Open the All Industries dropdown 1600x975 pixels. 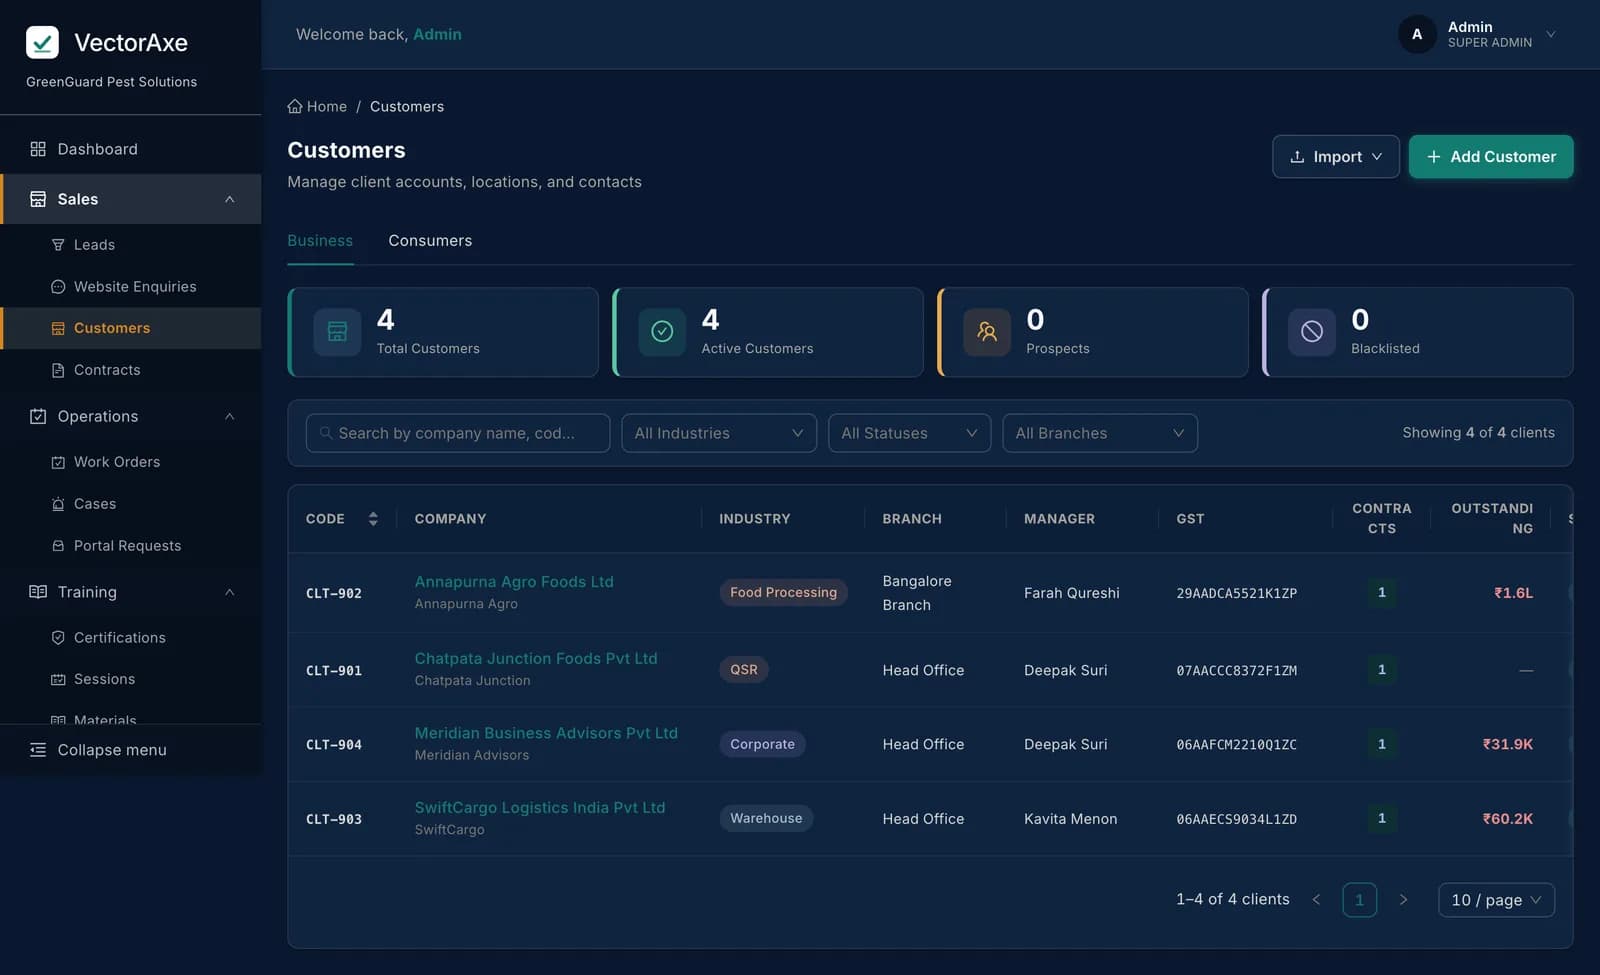click(719, 433)
